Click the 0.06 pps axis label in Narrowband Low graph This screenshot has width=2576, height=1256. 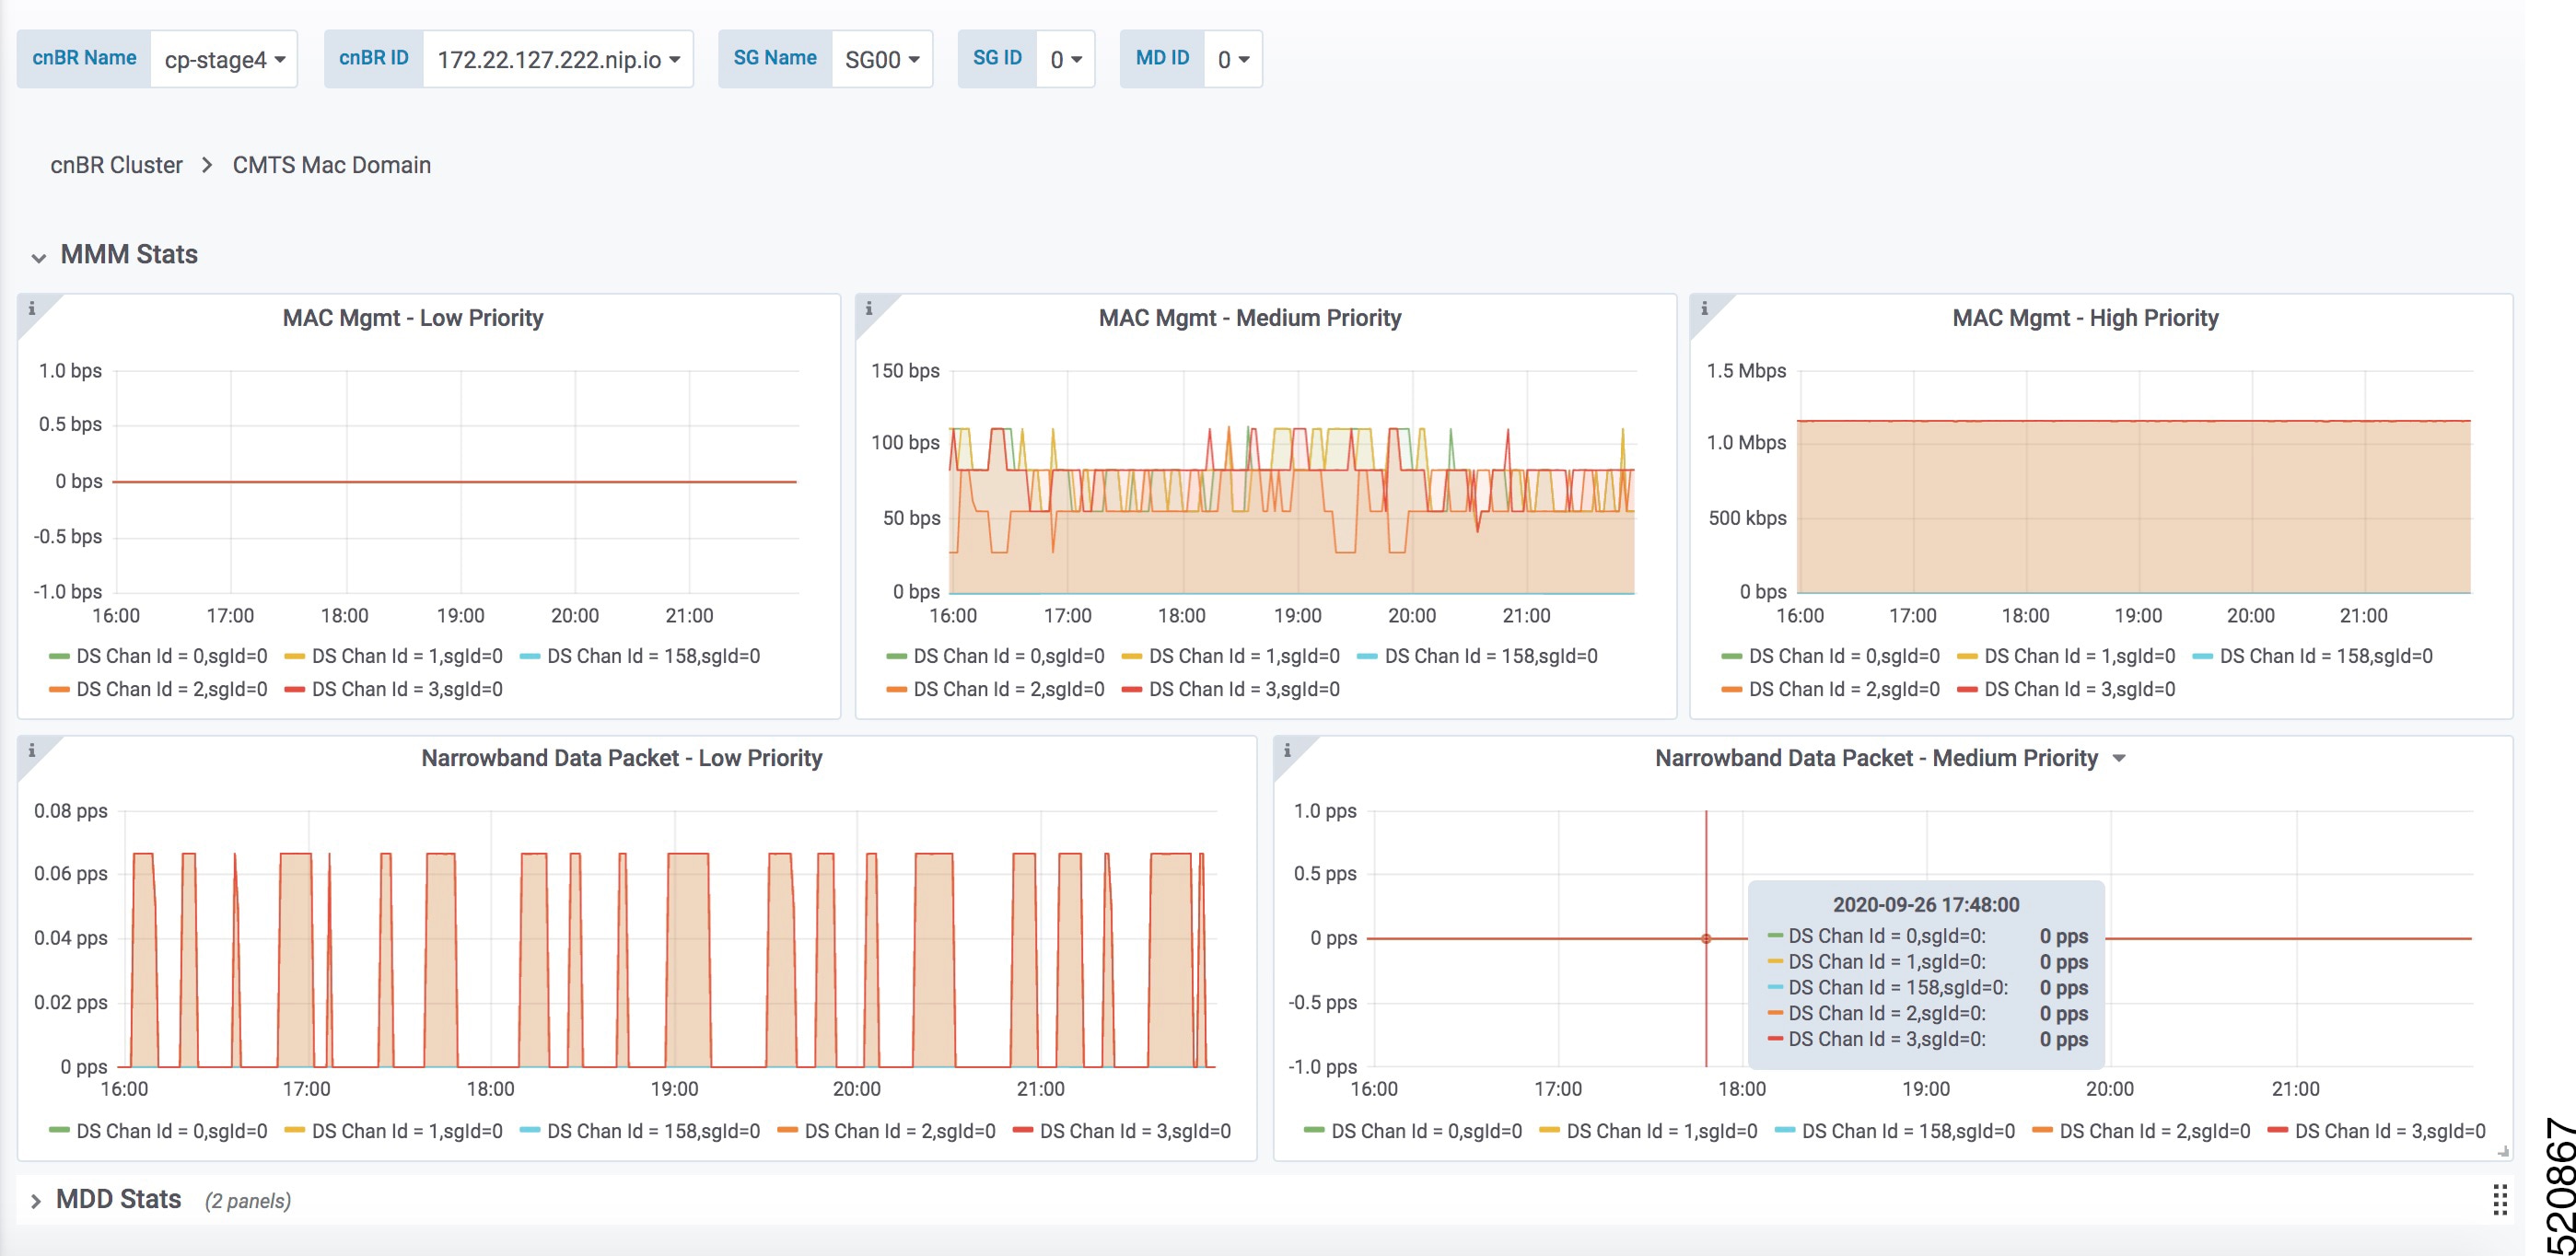(71, 874)
